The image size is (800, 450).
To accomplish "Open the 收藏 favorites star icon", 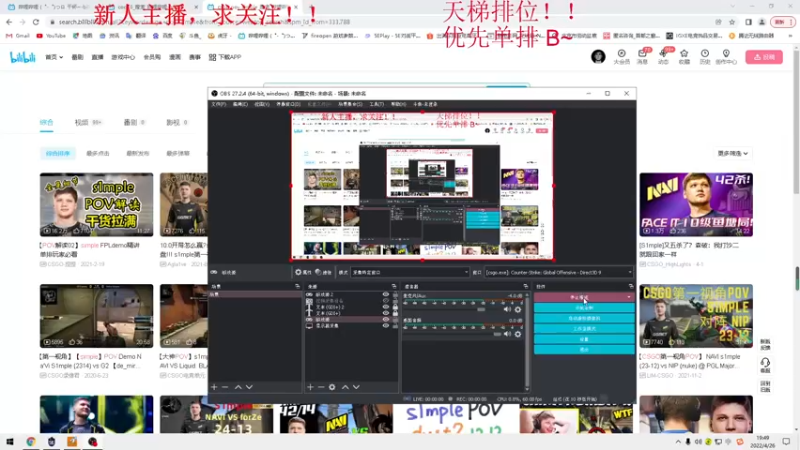I will [684, 57].
